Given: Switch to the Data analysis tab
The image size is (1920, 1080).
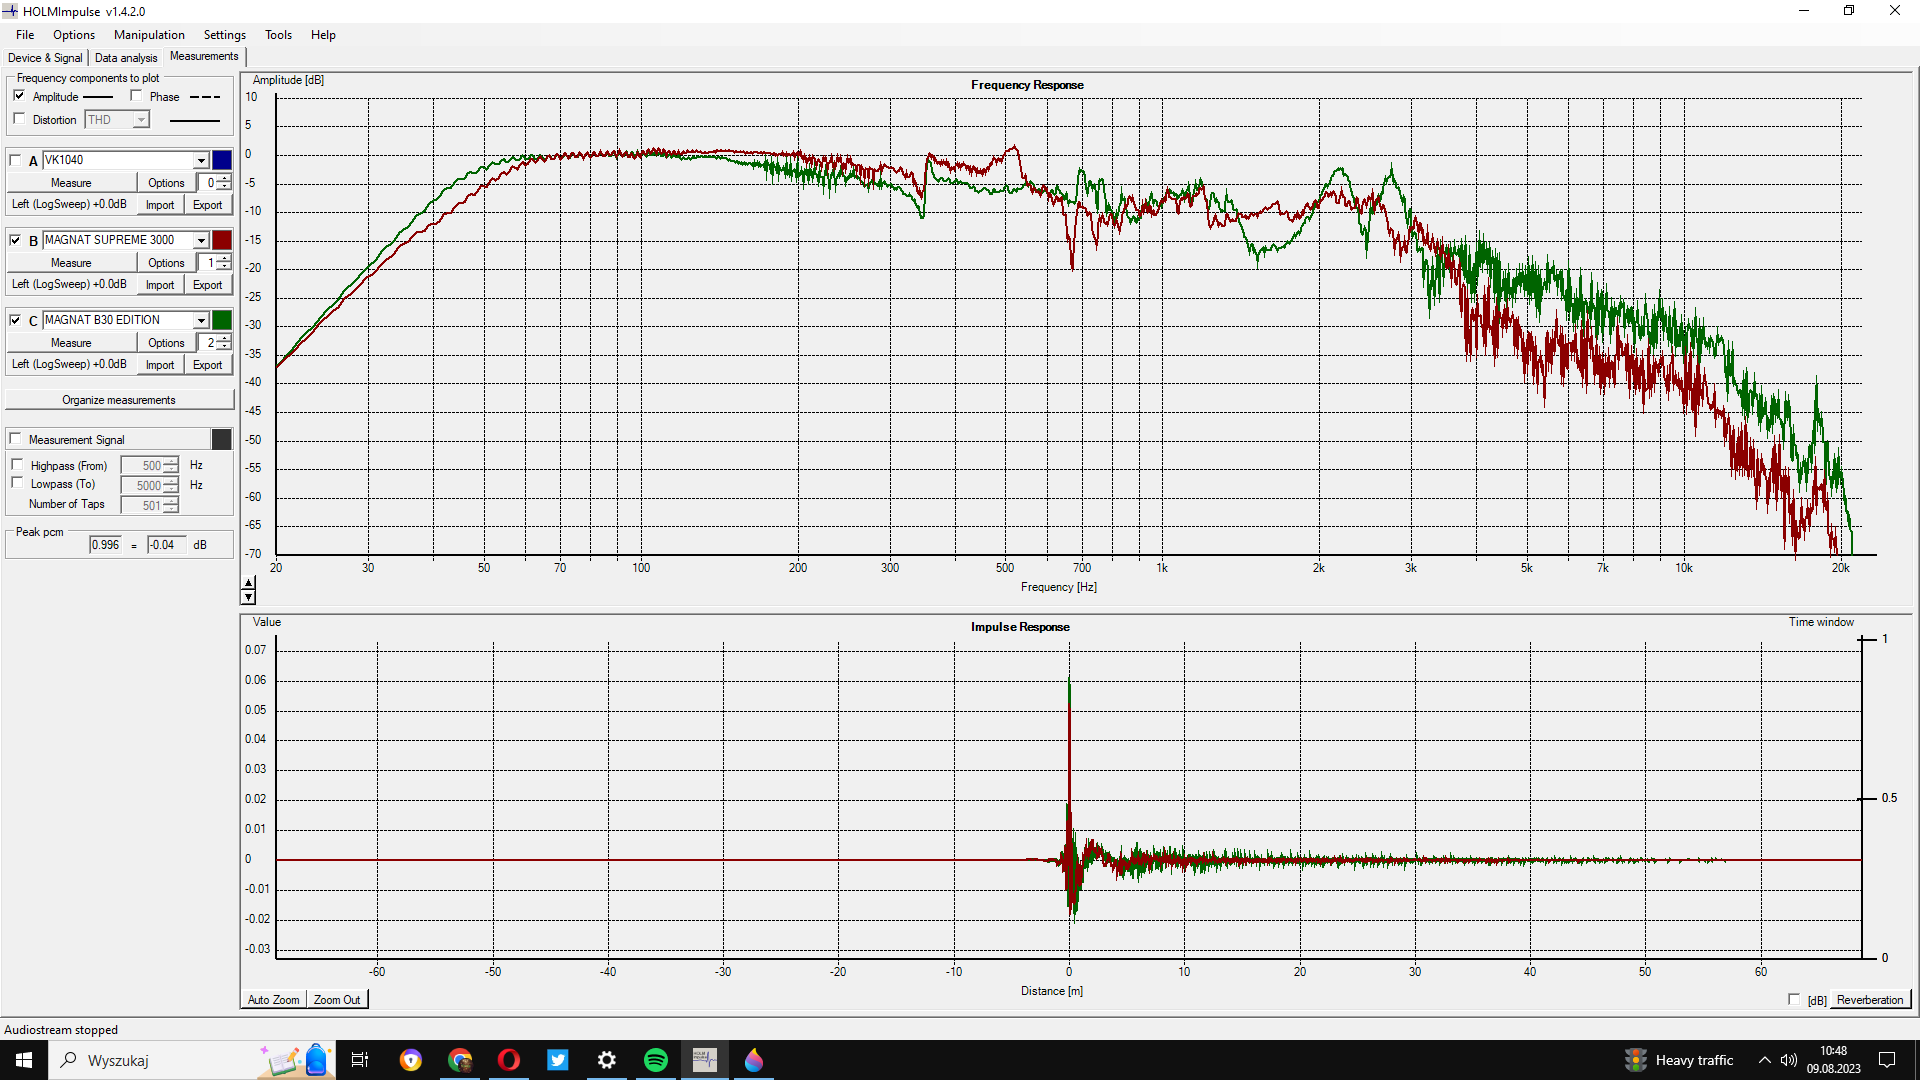Looking at the screenshot, I should pyautogui.click(x=126, y=57).
